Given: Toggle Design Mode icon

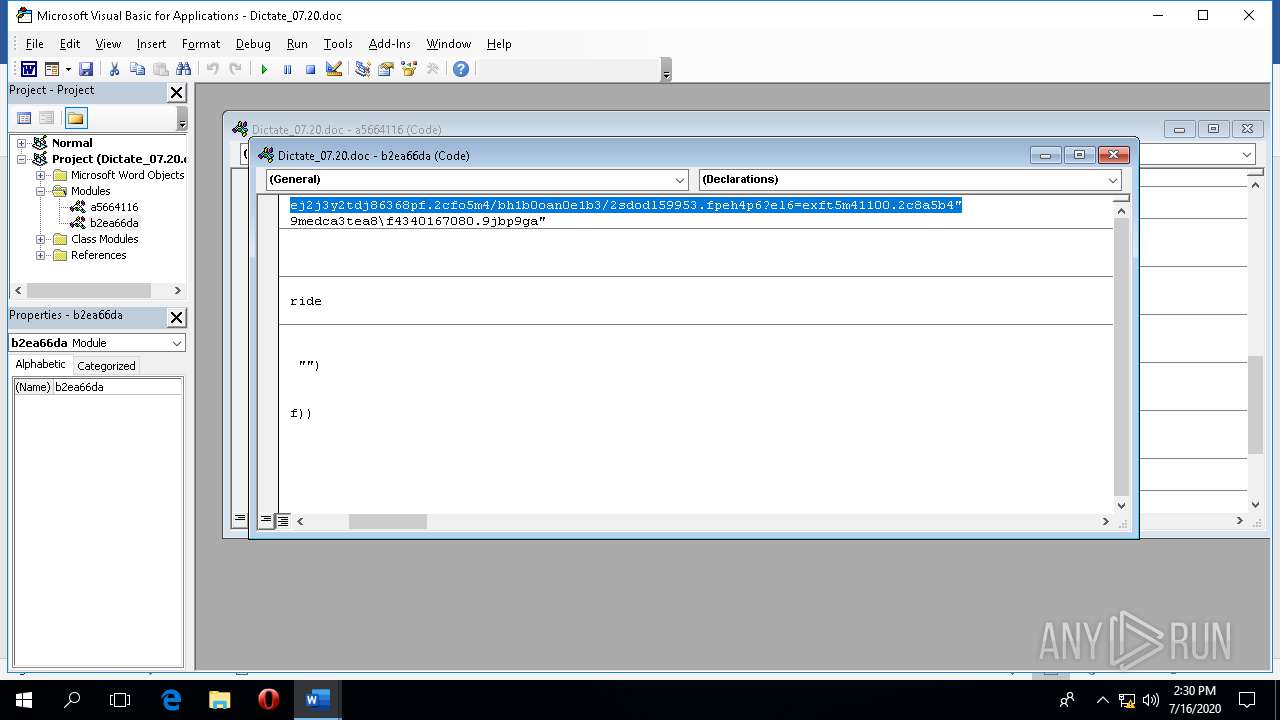Looking at the screenshot, I should pos(334,69).
